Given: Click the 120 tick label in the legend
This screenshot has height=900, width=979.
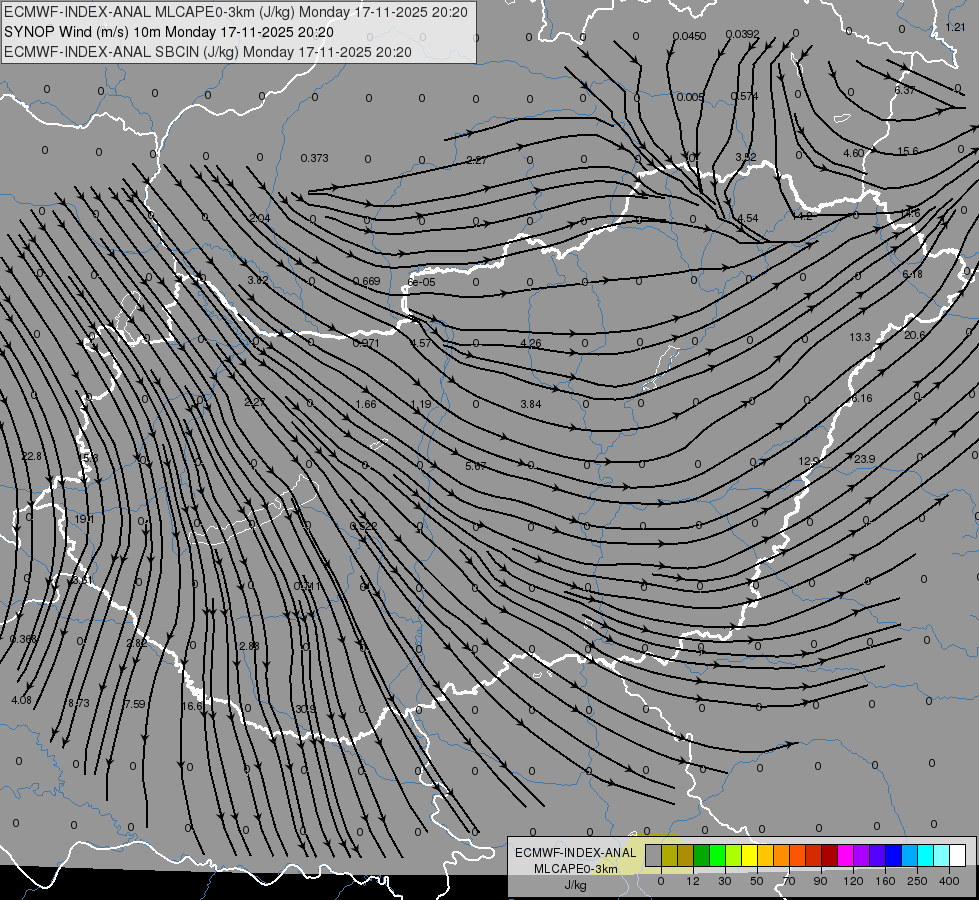Looking at the screenshot, I should [853, 881].
